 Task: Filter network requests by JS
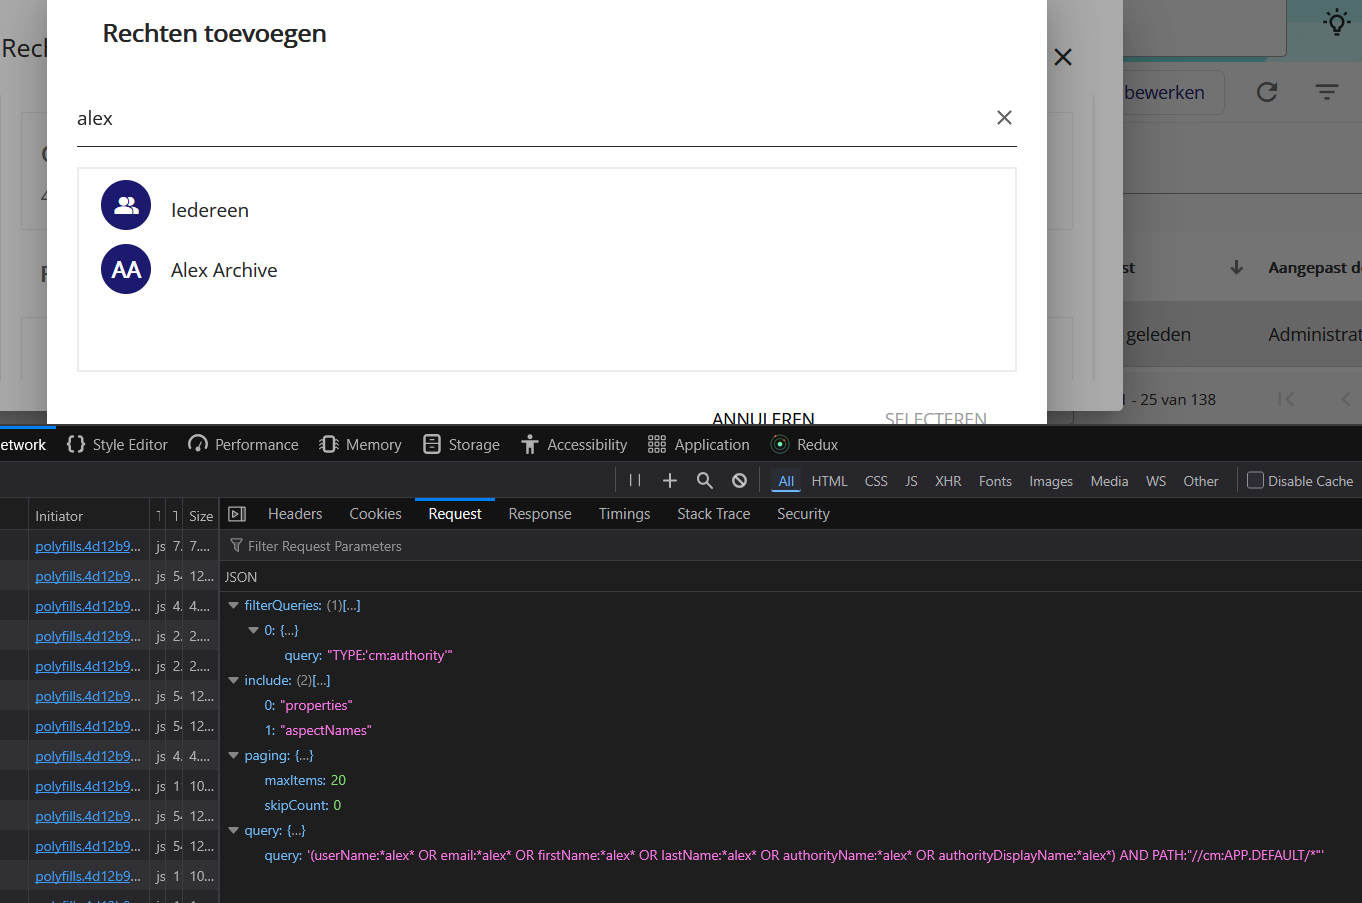(911, 481)
